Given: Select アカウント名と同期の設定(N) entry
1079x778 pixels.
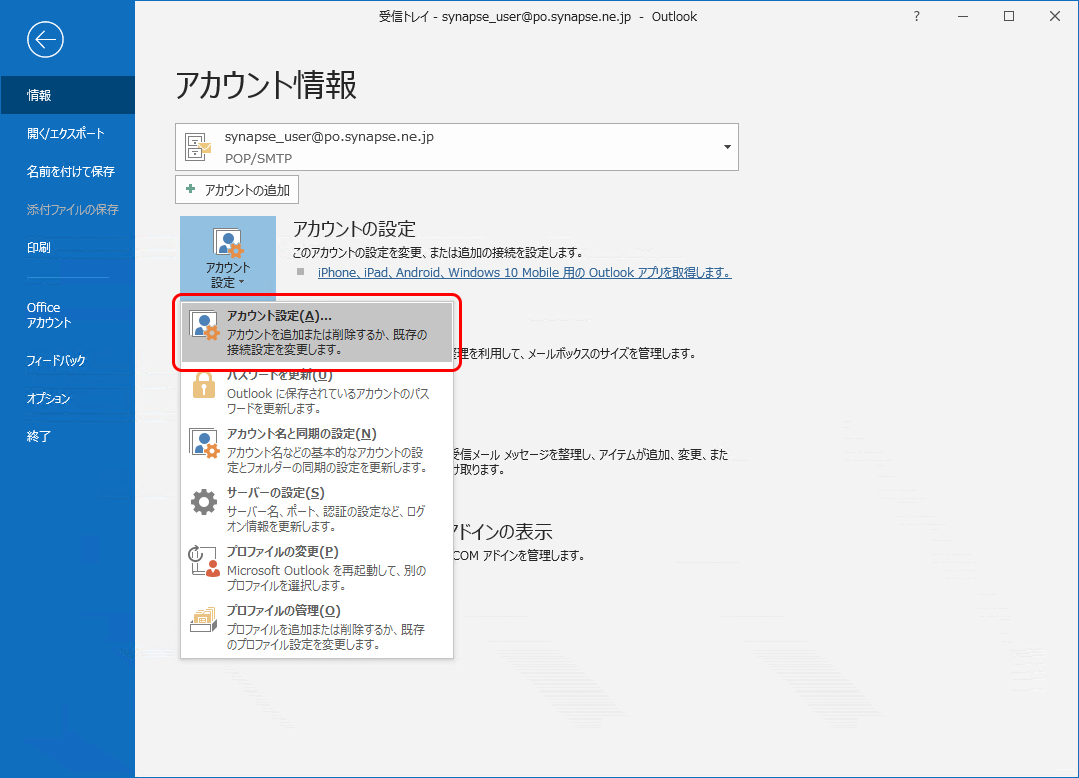Looking at the screenshot, I should (317, 451).
